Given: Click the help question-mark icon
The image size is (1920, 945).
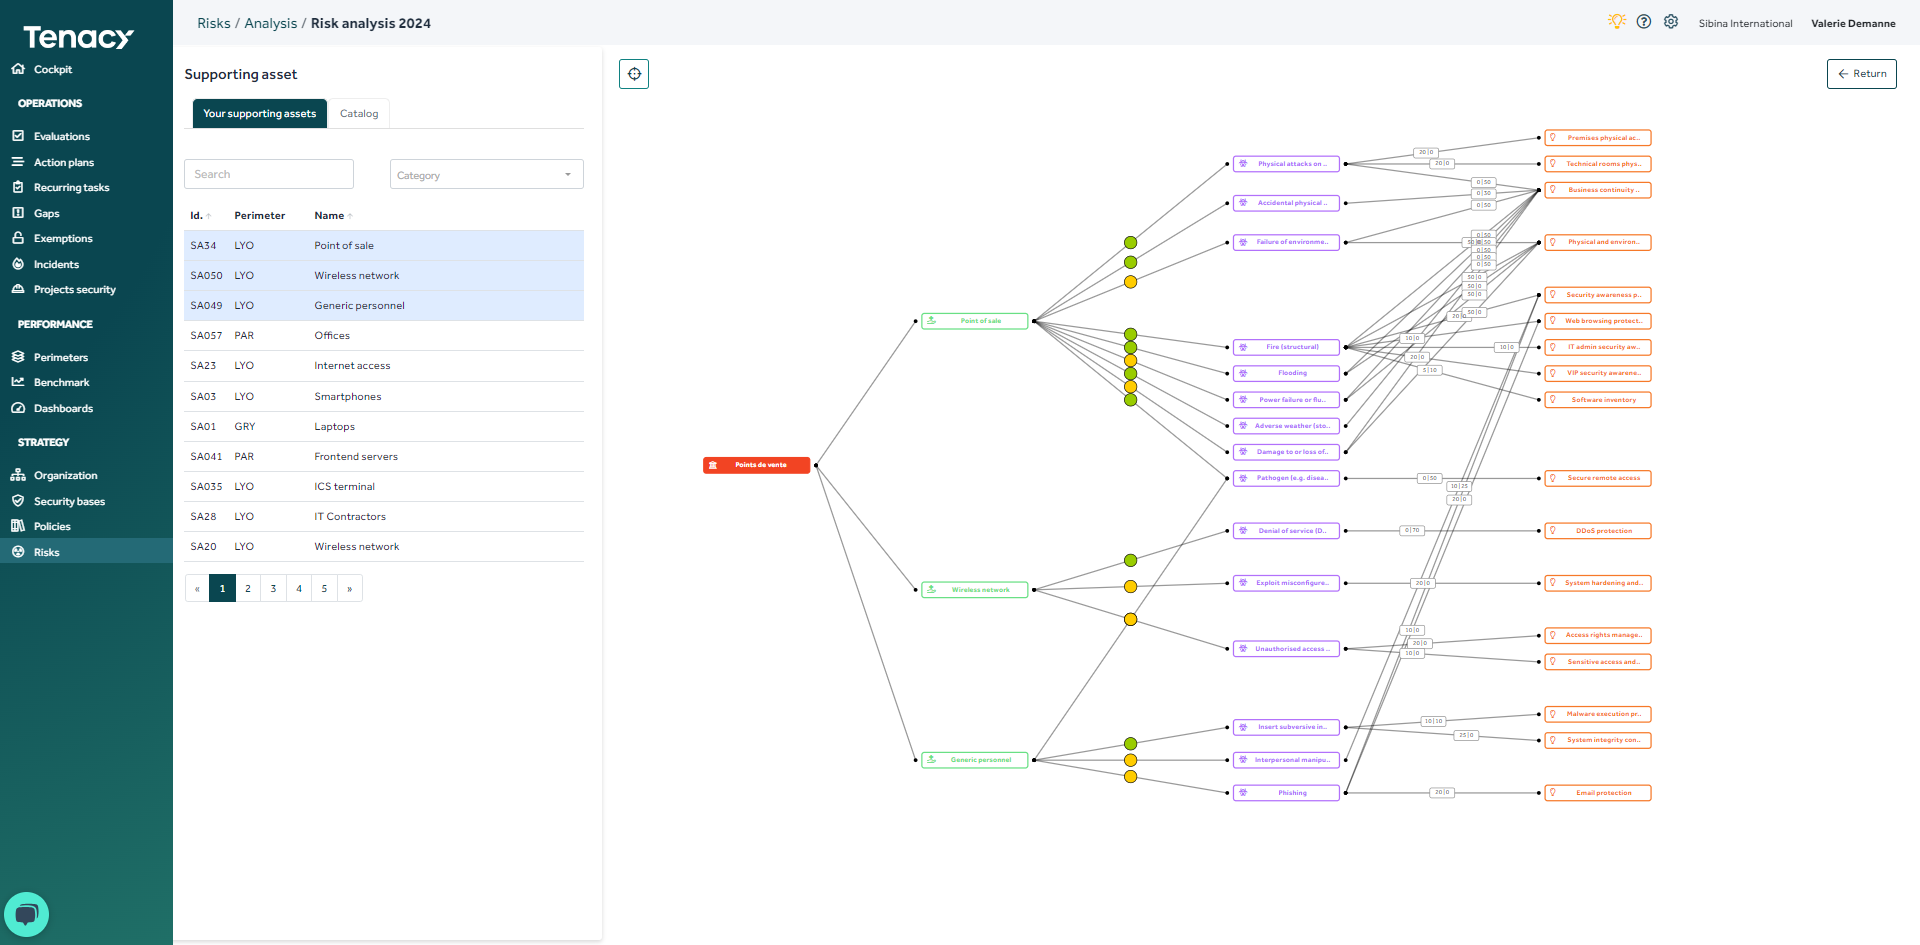Looking at the screenshot, I should coord(1643,21).
